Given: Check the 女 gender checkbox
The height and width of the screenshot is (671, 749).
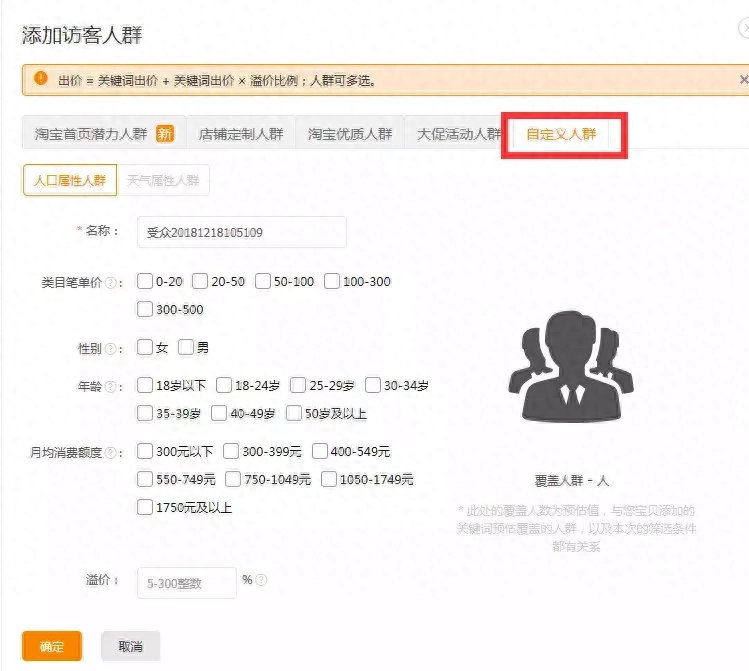Looking at the screenshot, I should tap(145, 347).
